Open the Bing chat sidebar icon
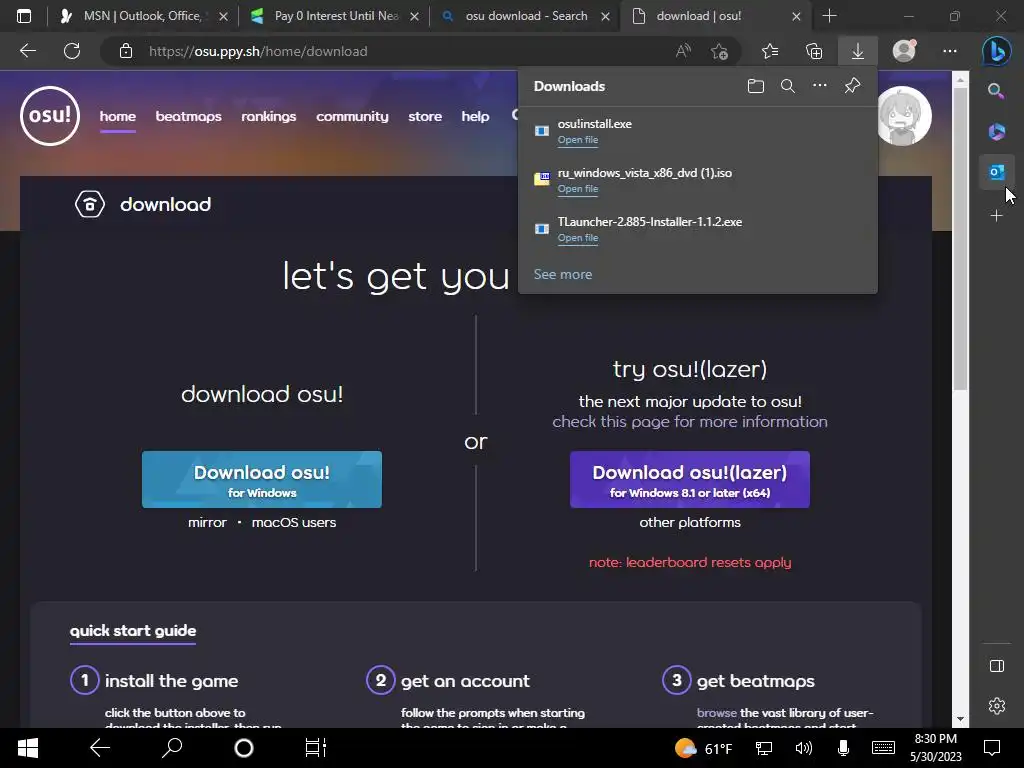The width and height of the screenshot is (1024, 768). point(997,51)
